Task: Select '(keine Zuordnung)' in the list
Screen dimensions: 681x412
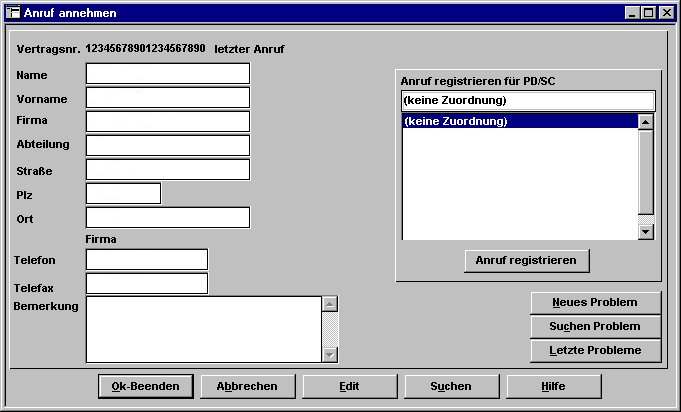Action: (x=519, y=121)
